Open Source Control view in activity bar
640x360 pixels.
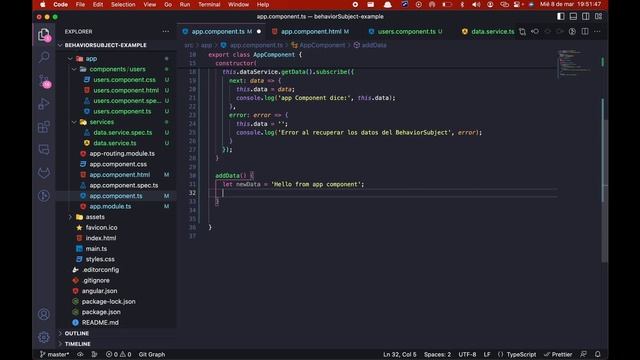[44, 80]
